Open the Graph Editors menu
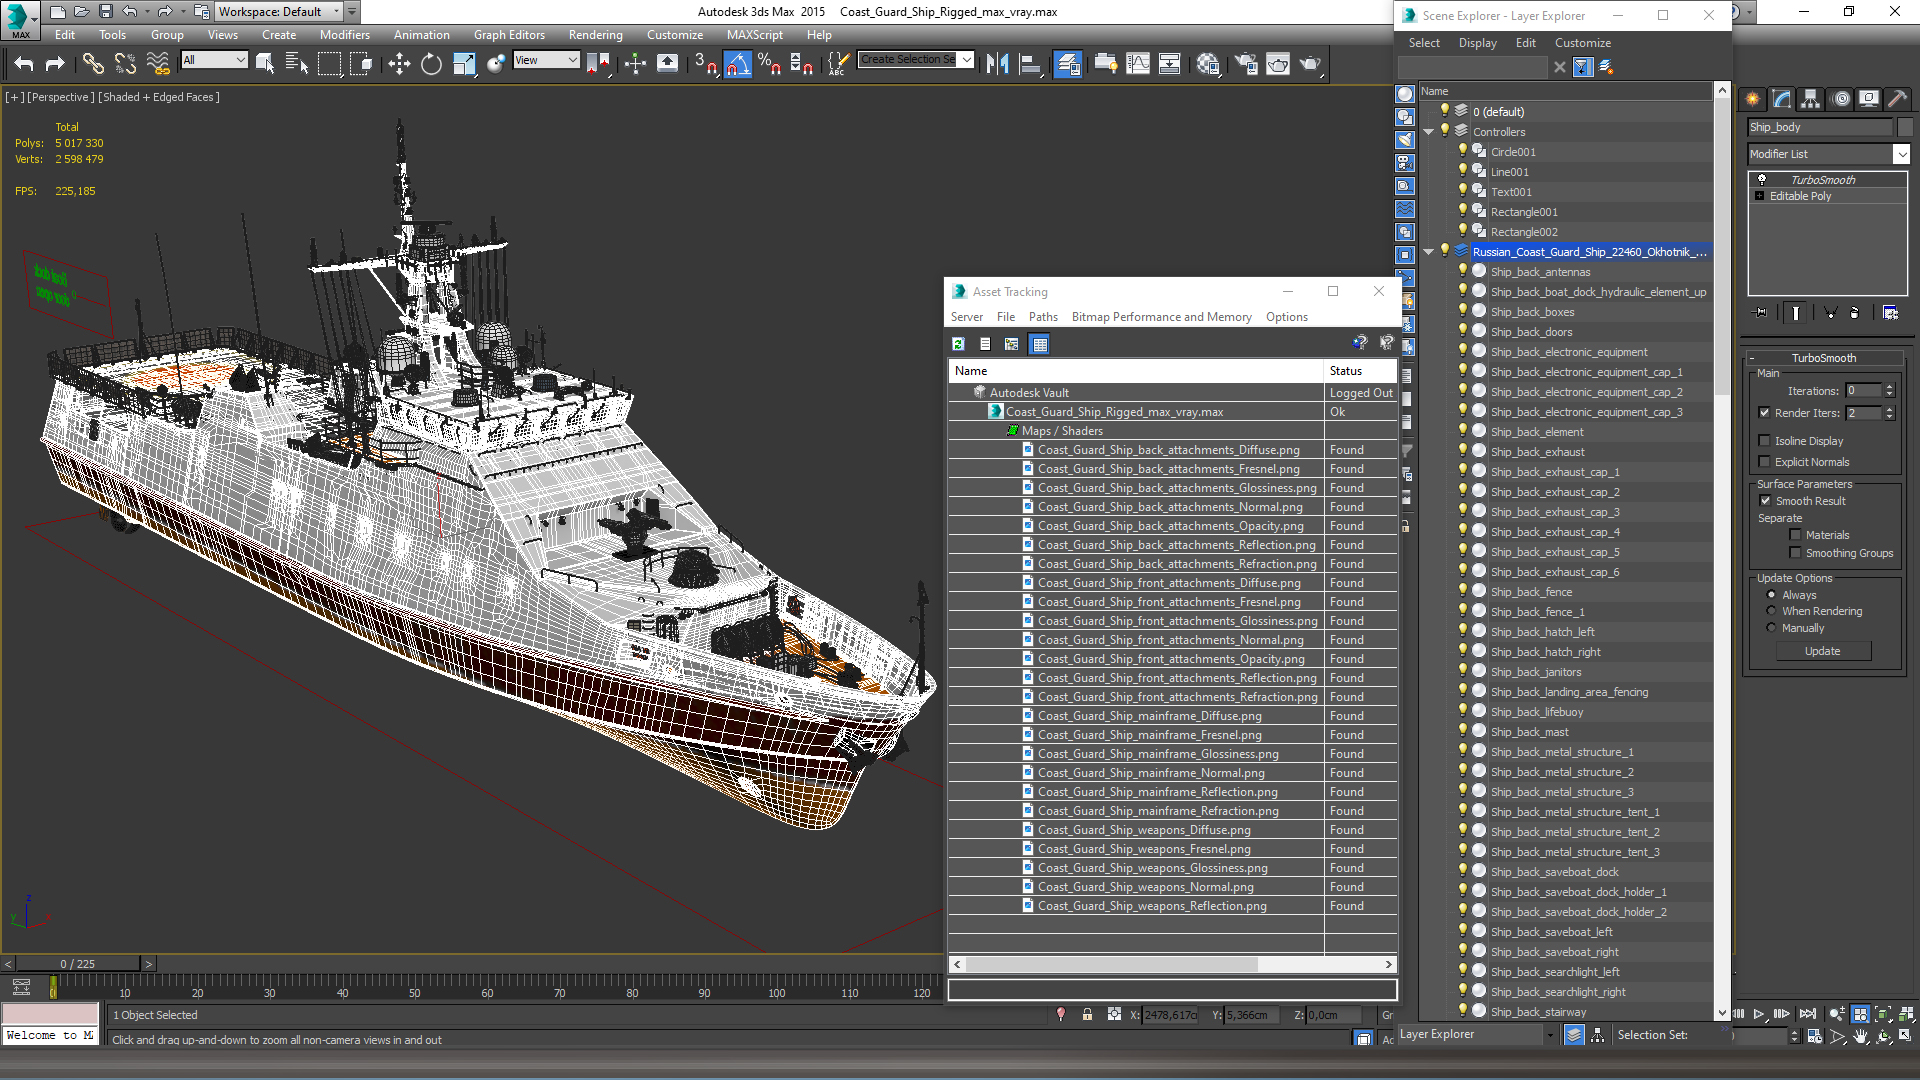This screenshot has height=1080, width=1920. coord(509,35)
